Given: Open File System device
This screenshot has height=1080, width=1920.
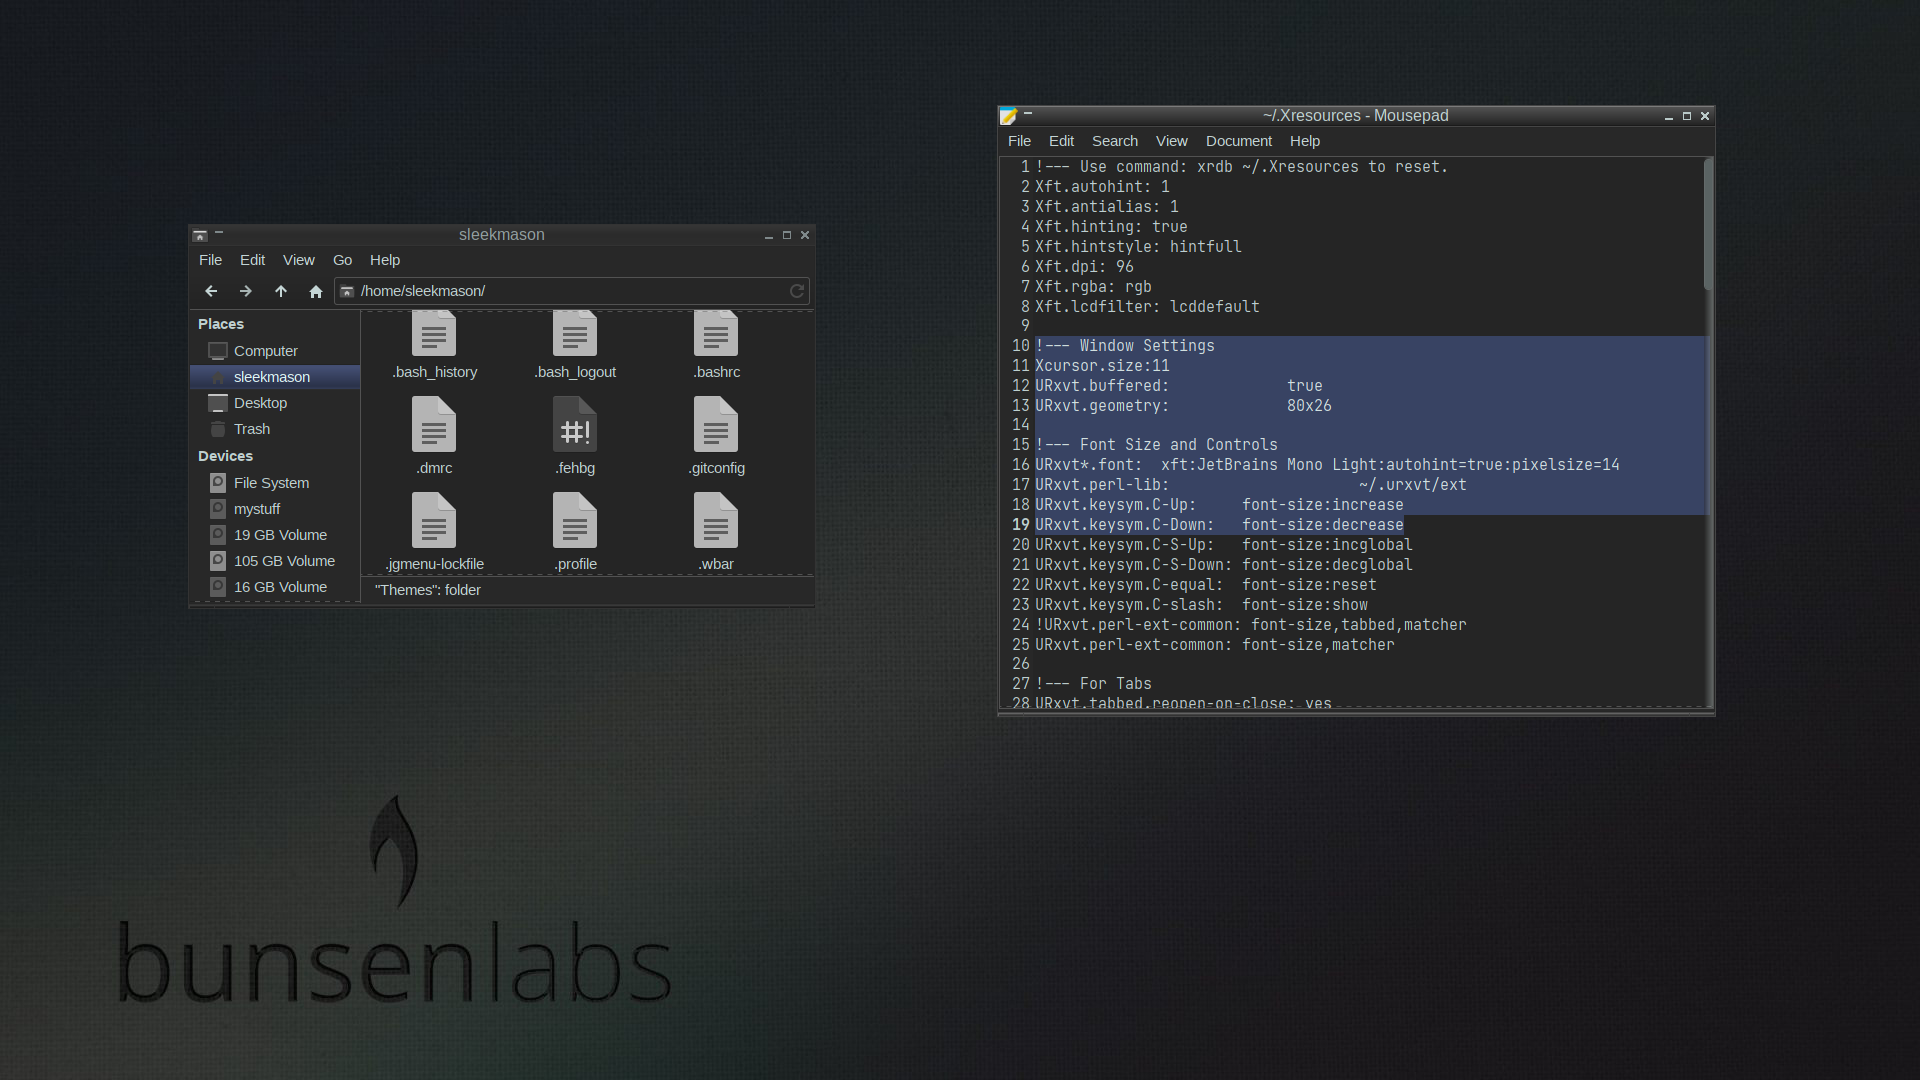Looking at the screenshot, I should click(x=275, y=483).
